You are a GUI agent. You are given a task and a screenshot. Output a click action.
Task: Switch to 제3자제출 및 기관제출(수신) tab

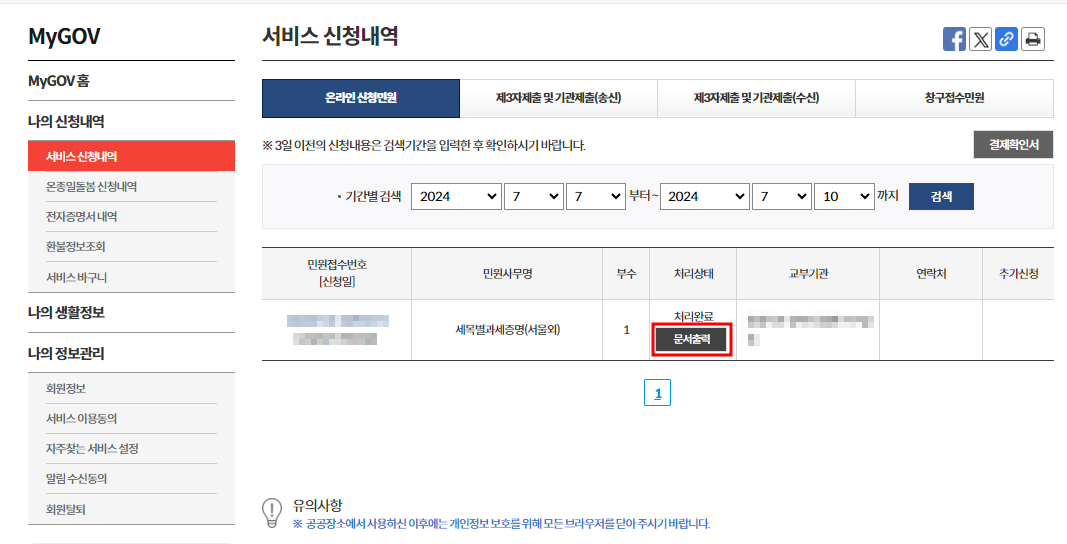coord(756,98)
